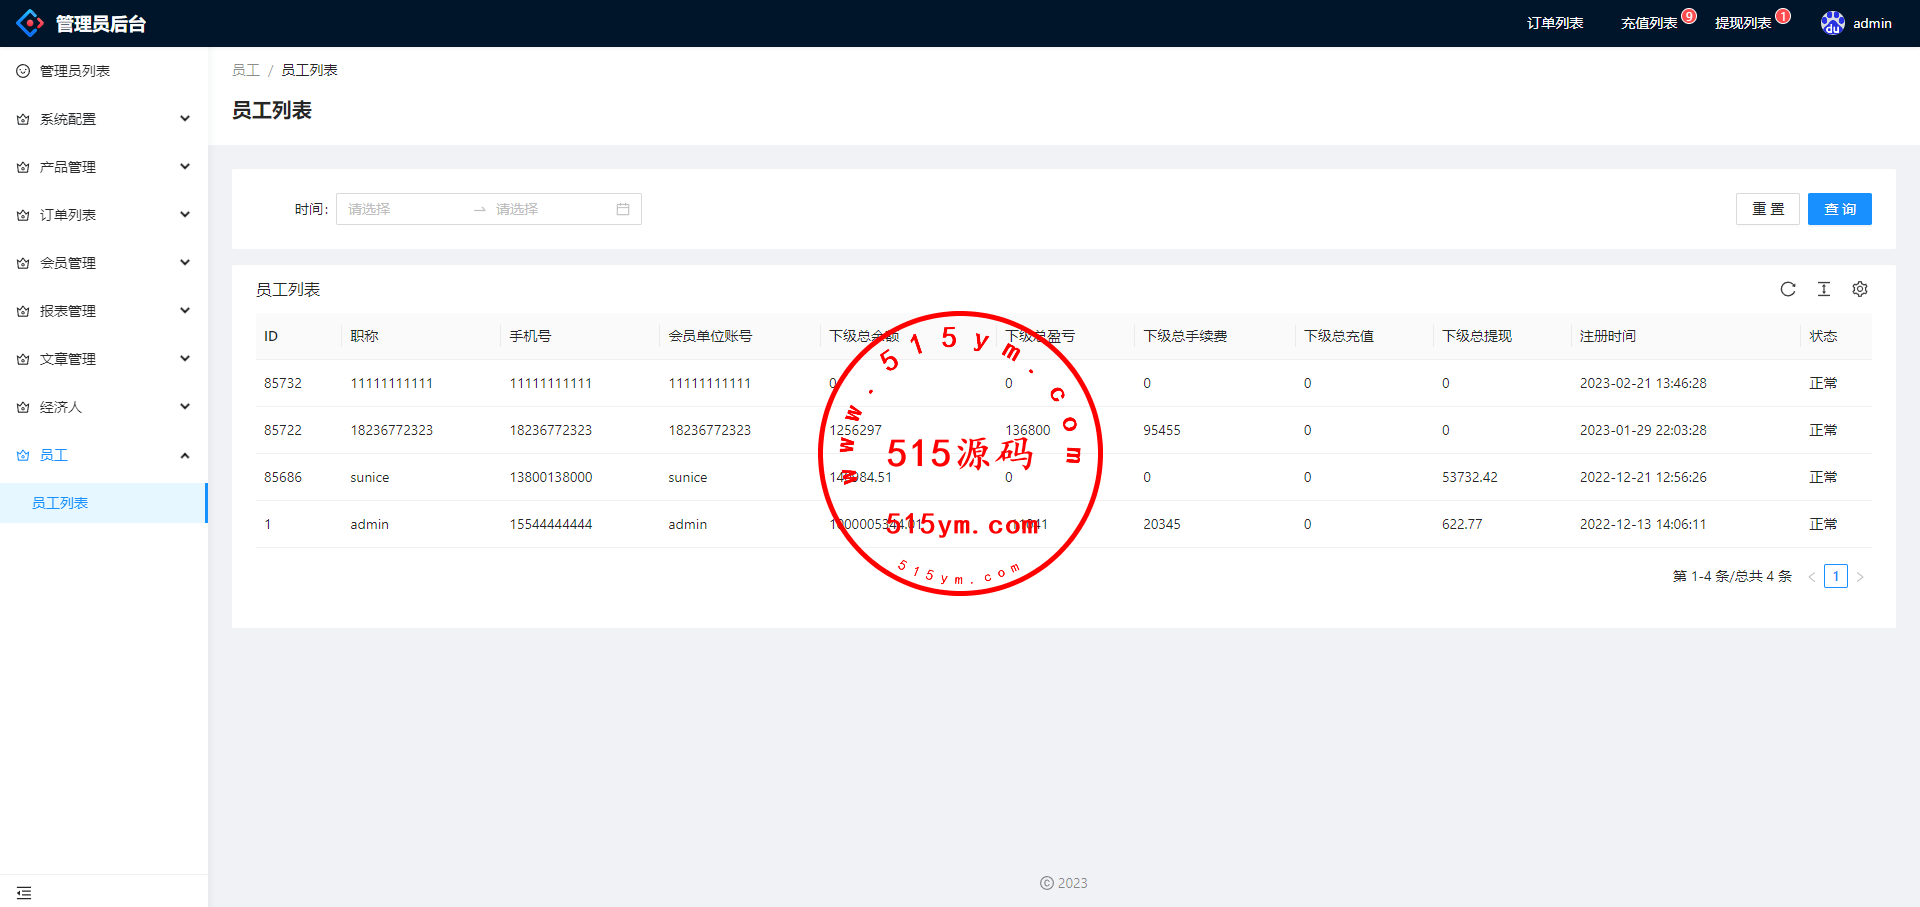Collapse the 员工 menu section

(104, 455)
